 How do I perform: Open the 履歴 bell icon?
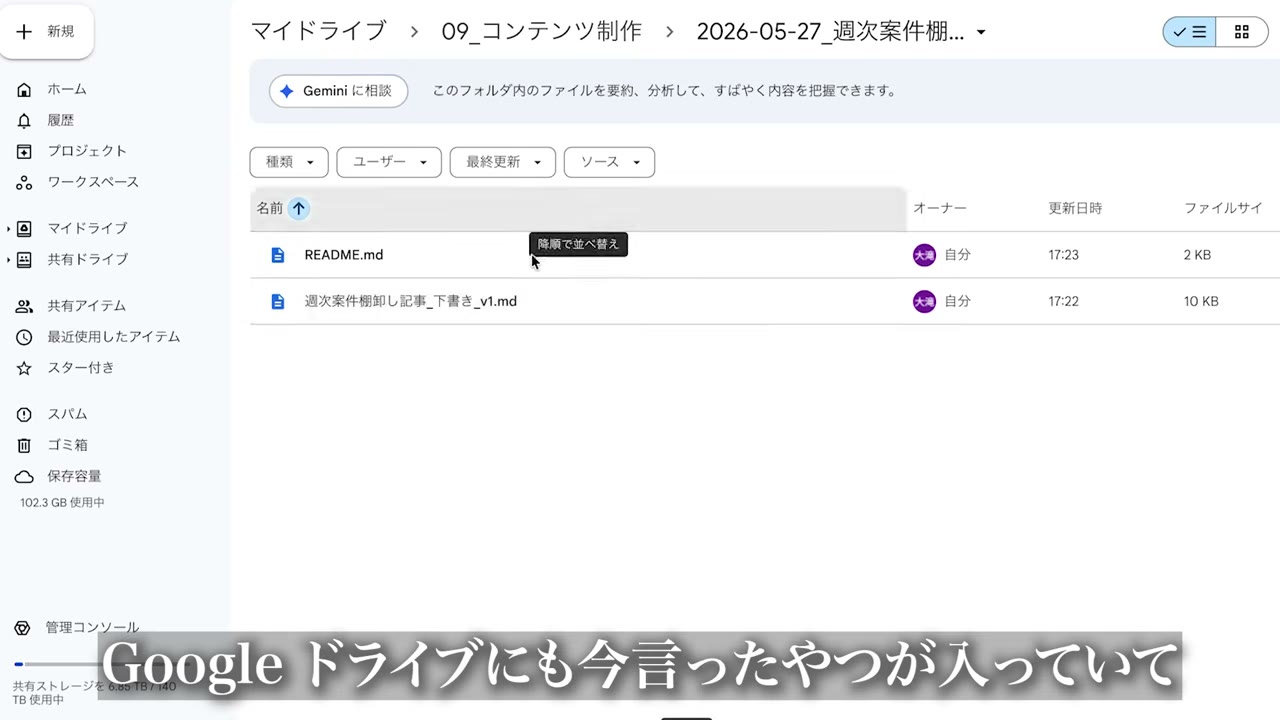[x=24, y=121]
